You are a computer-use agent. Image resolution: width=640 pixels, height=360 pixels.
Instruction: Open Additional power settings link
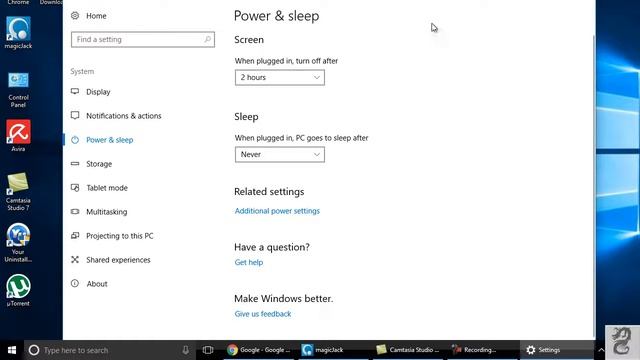tap(277, 211)
